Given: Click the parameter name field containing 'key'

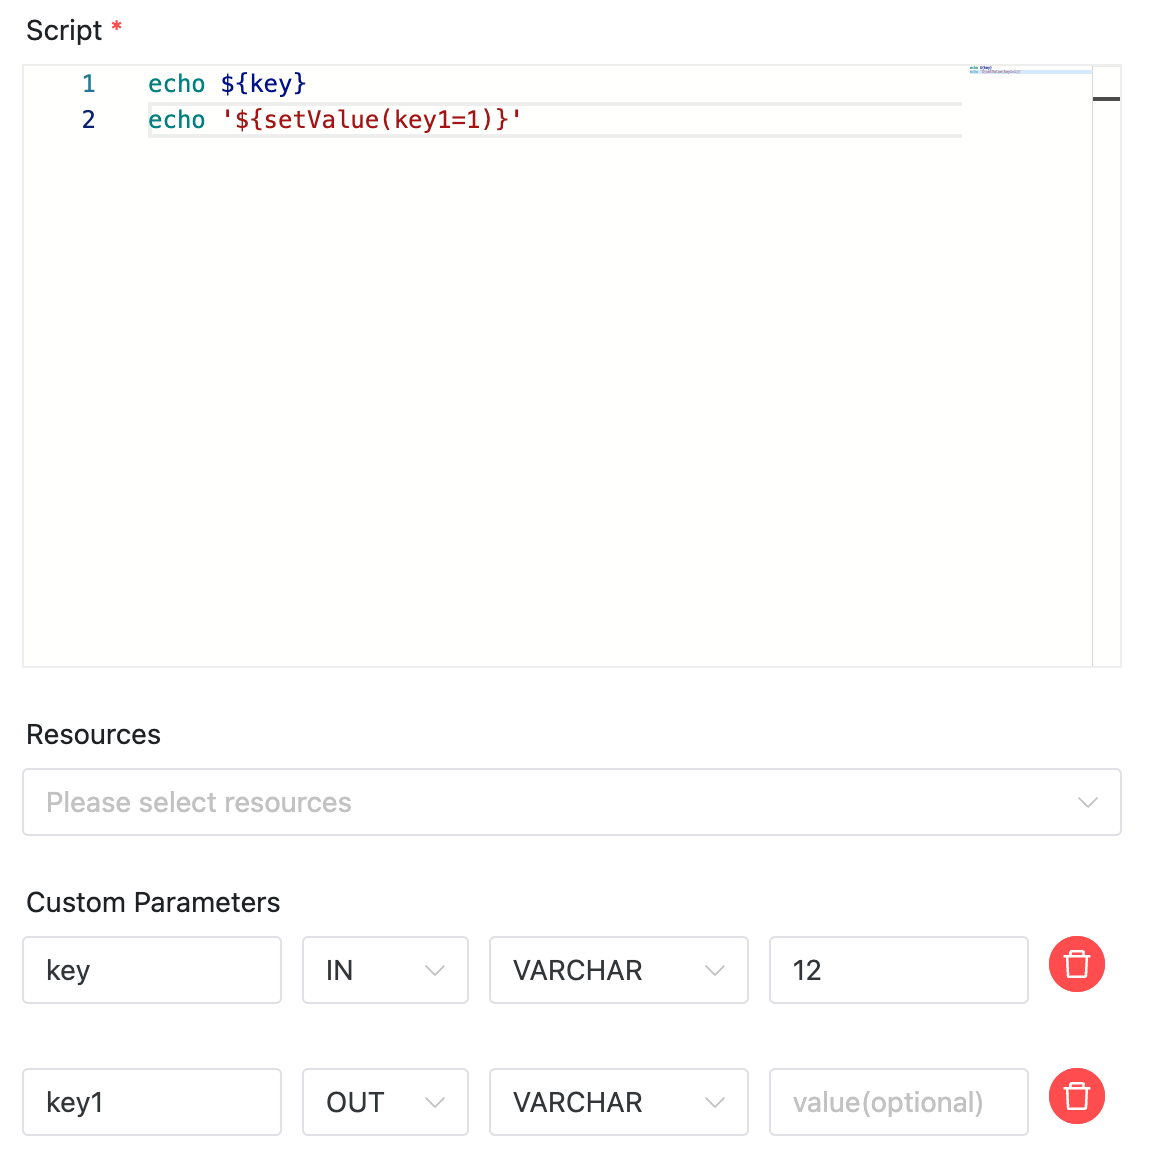Looking at the screenshot, I should click(x=152, y=970).
